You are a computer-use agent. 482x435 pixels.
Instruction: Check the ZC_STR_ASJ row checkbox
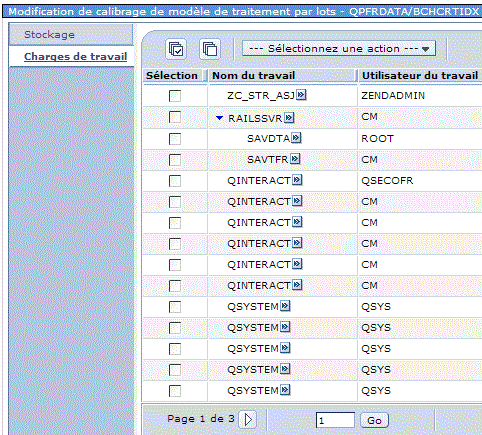click(175, 96)
